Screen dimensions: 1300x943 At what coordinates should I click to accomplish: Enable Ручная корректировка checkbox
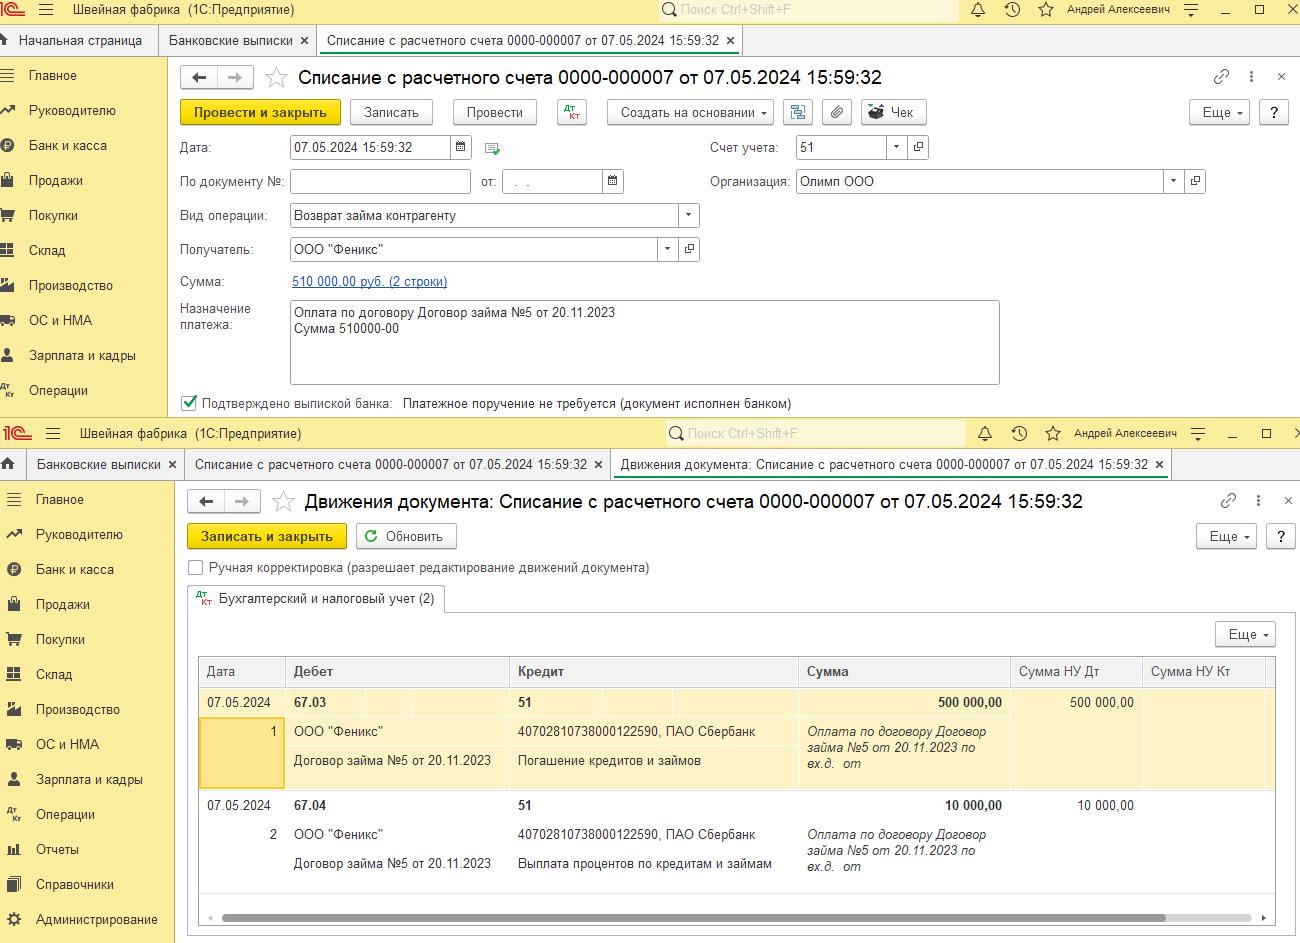[x=196, y=567]
